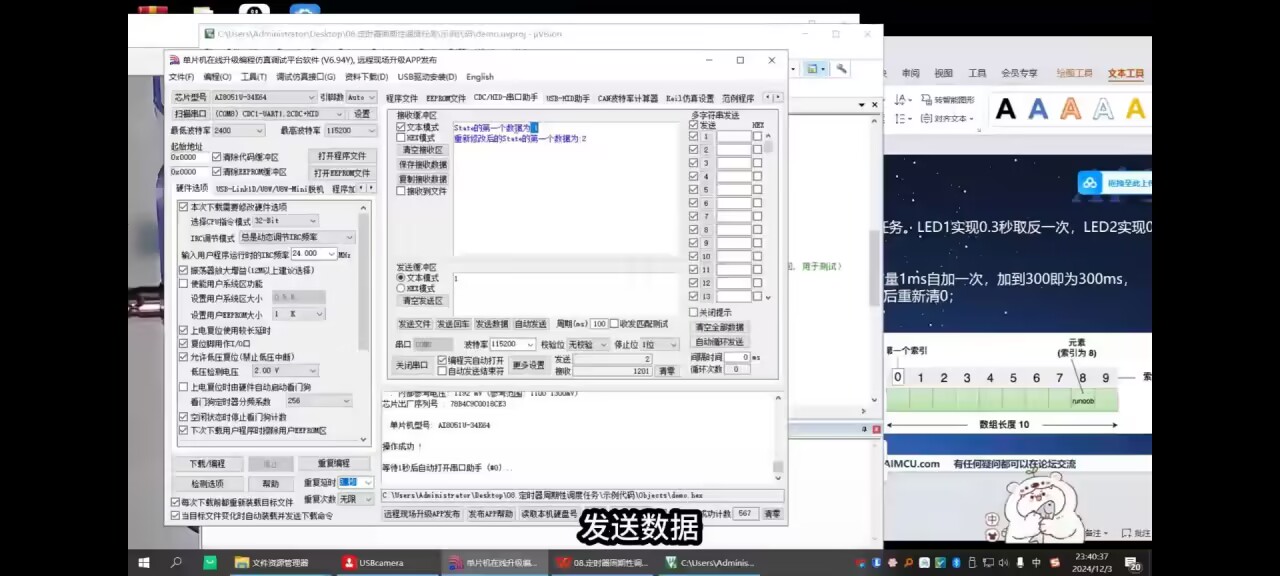Viewport: 1280px width, 576px height.
Task: Click the 清空接收区 button
Action: click(423, 150)
